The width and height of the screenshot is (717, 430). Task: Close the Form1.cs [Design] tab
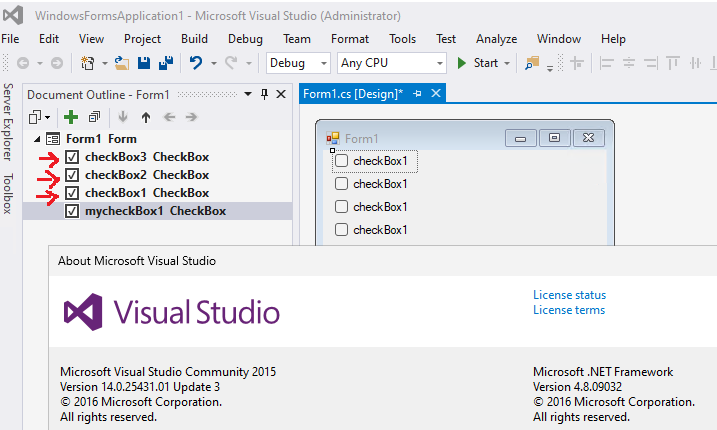436,93
